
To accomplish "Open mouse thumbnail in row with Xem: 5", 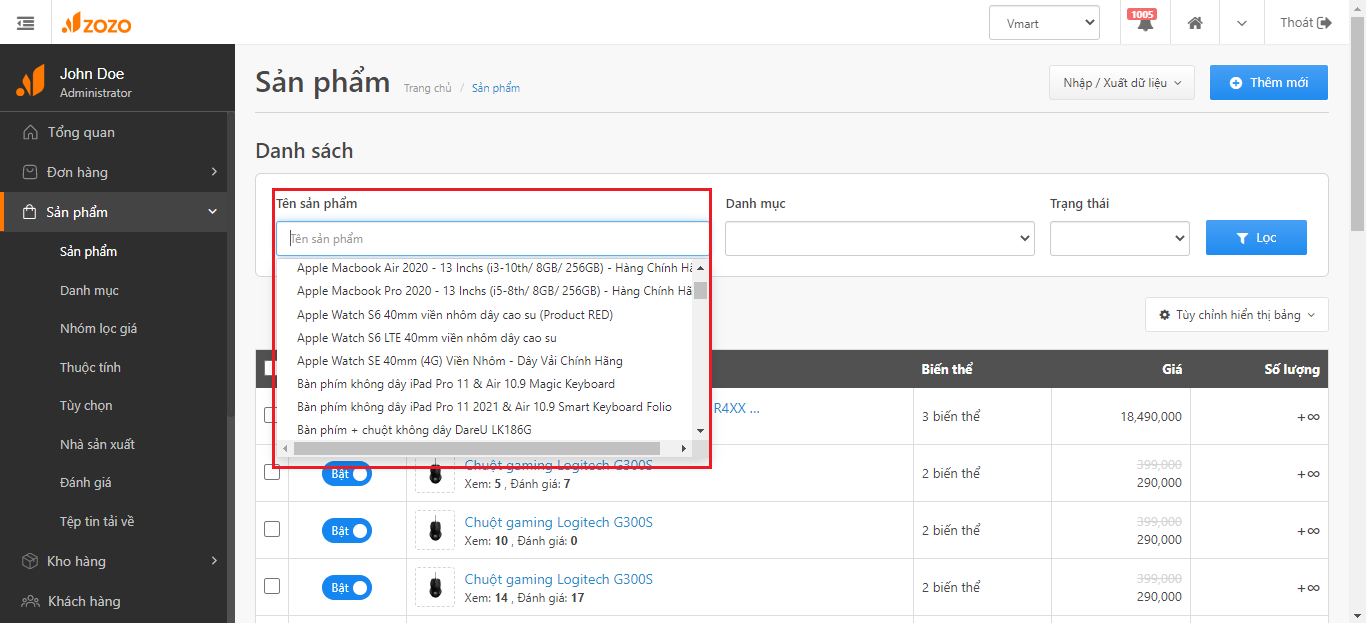I will click(435, 473).
